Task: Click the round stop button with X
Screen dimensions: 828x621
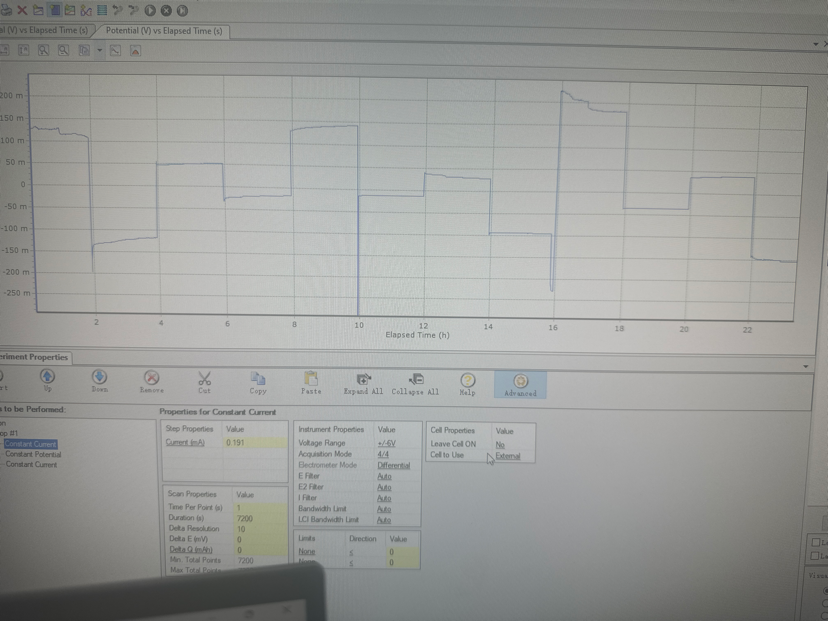Action: tap(166, 11)
